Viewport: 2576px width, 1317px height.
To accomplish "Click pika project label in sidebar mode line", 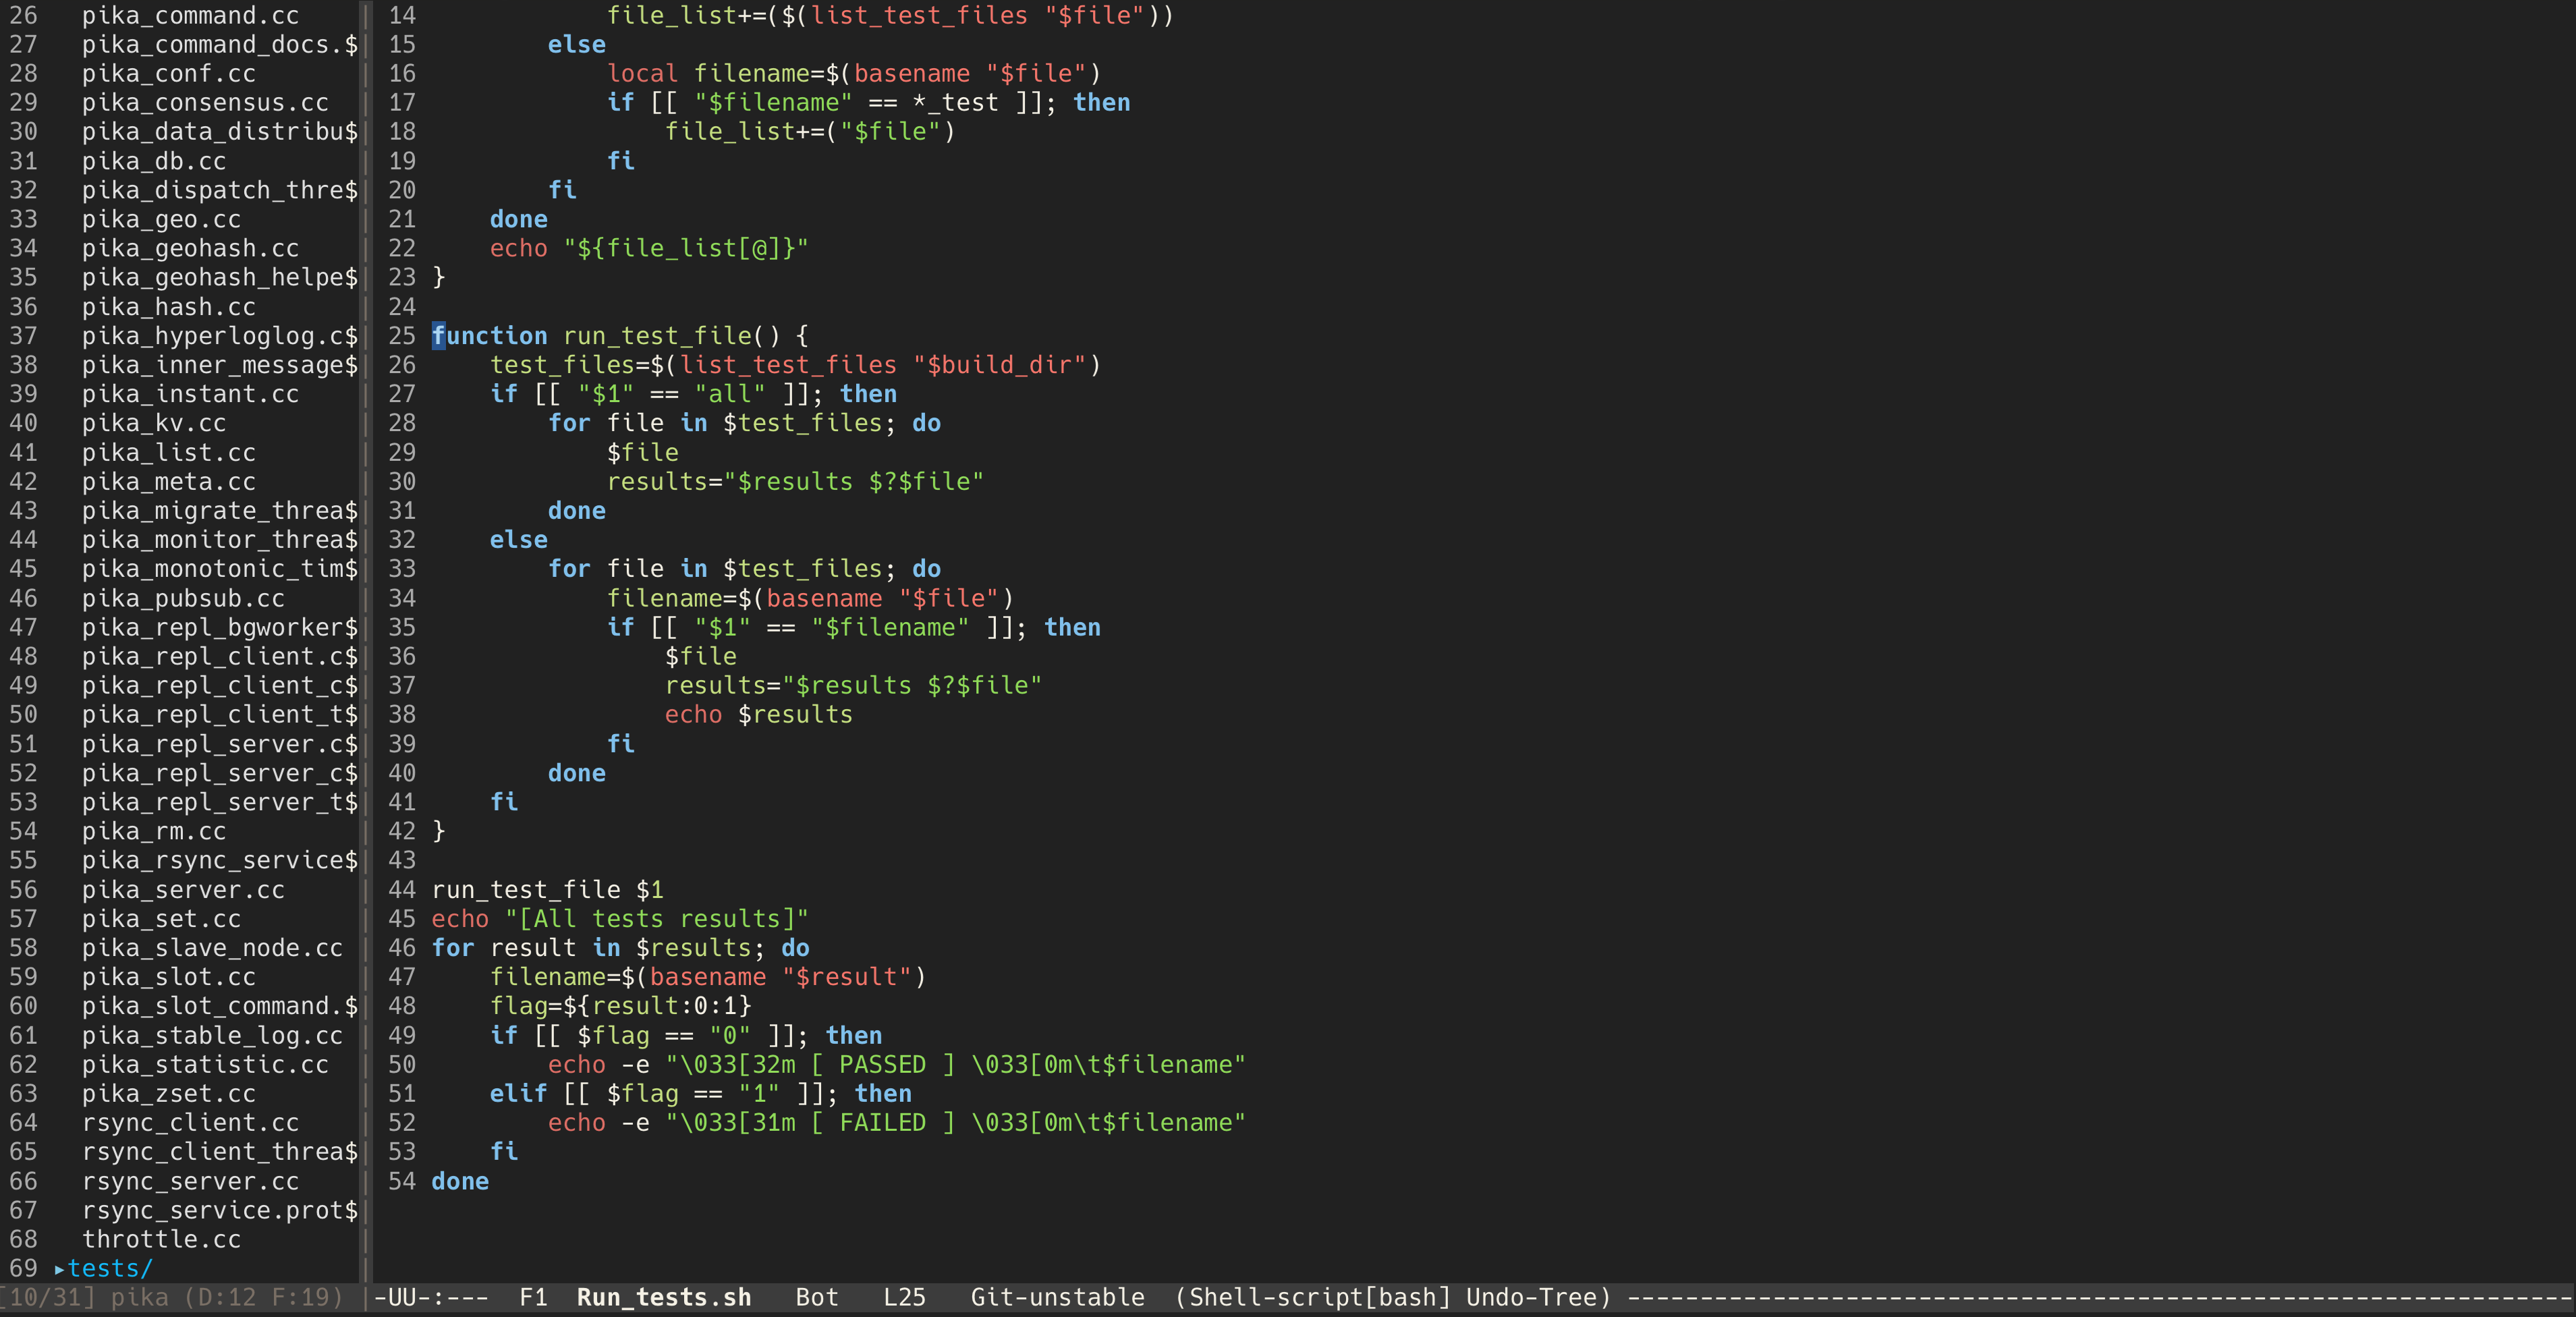I will 139,1298.
